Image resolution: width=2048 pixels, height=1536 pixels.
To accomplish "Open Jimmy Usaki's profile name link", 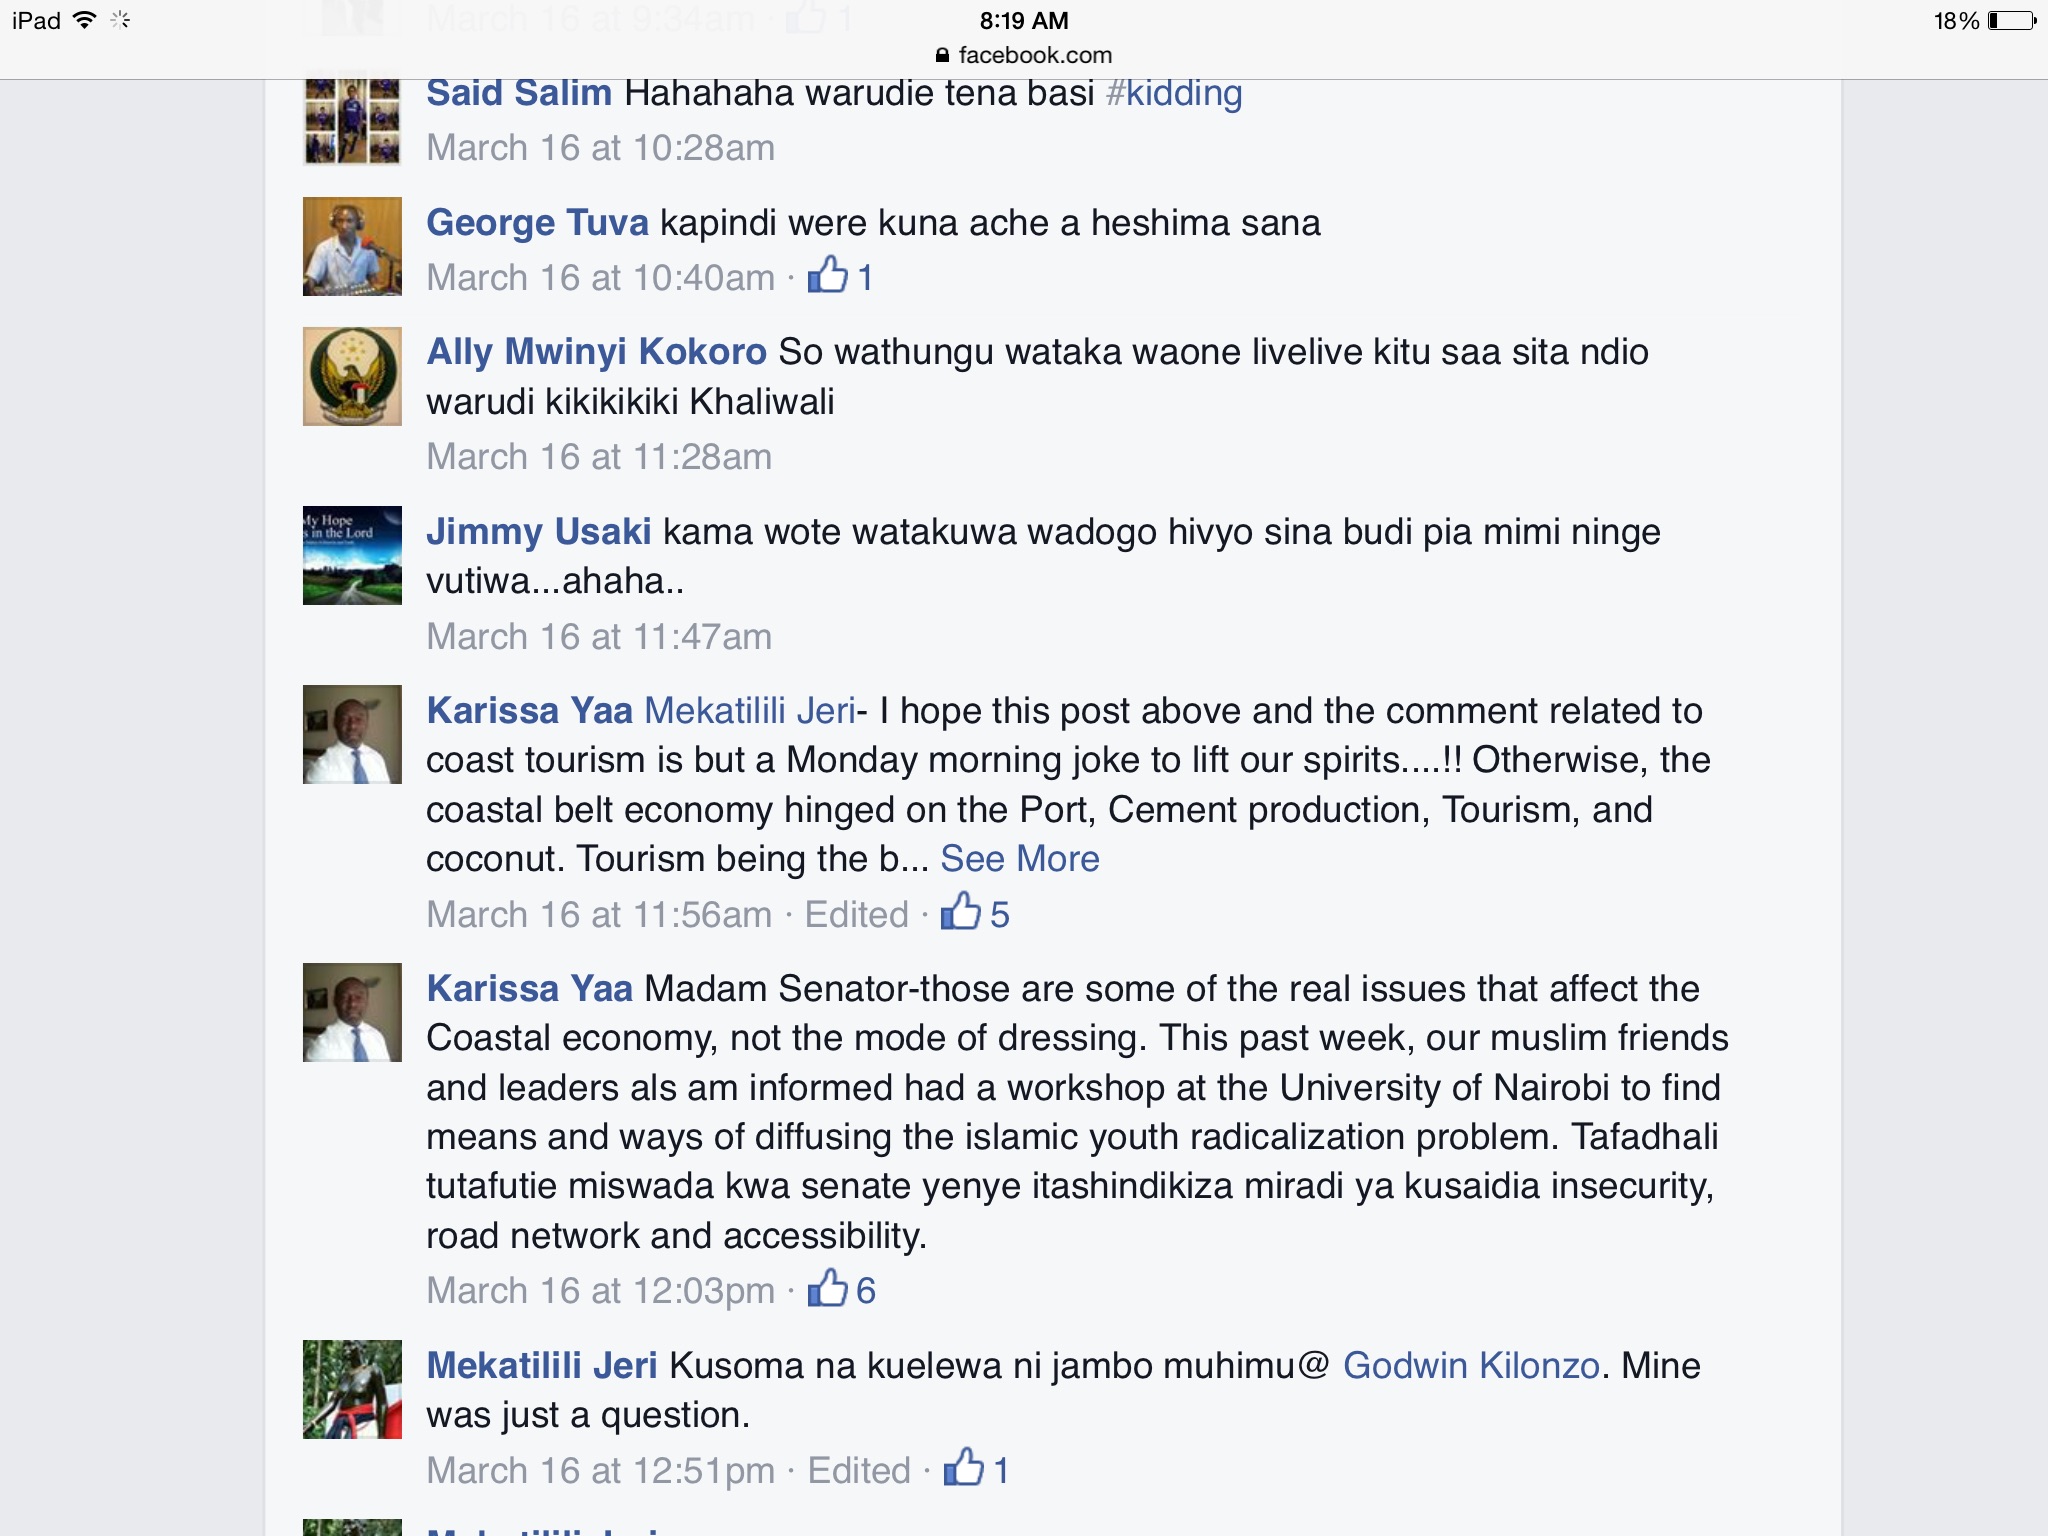I will [539, 531].
